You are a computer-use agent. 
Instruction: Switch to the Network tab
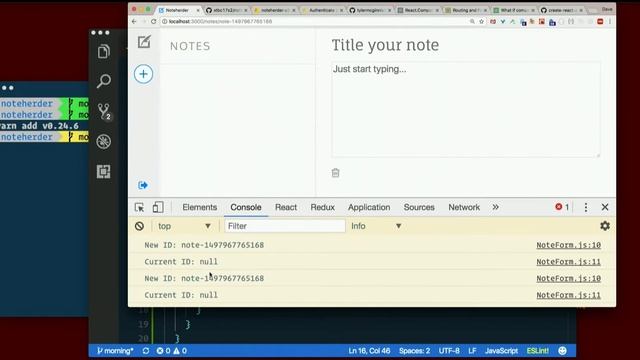click(x=464, y=207)
